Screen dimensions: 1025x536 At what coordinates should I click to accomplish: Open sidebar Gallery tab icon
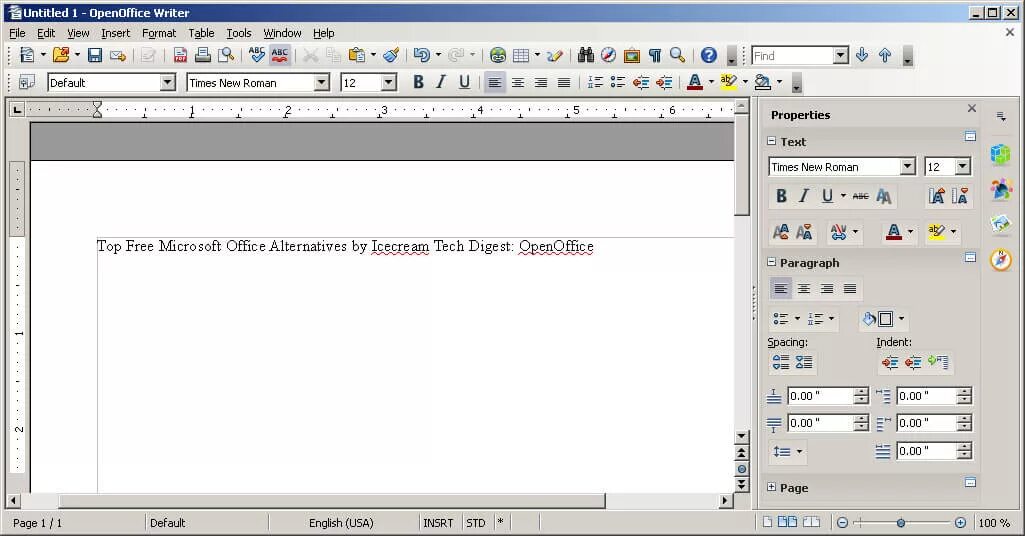1001,224
